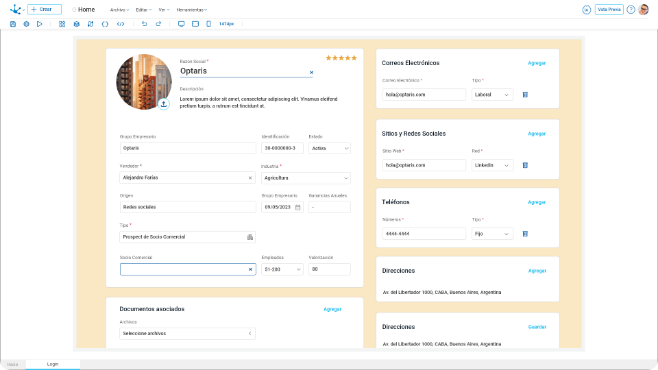Click the Correo Electrónico input hola@optaris.com

point(424,95)
